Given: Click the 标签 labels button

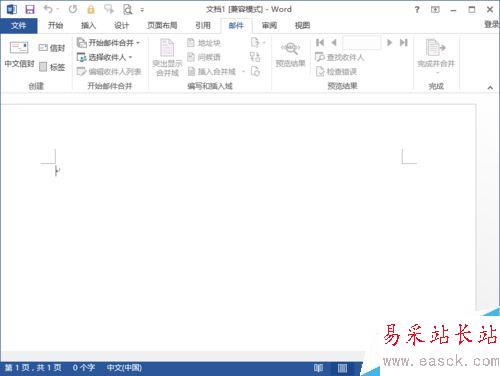Looking at the screenshot, I should [52, 67].
